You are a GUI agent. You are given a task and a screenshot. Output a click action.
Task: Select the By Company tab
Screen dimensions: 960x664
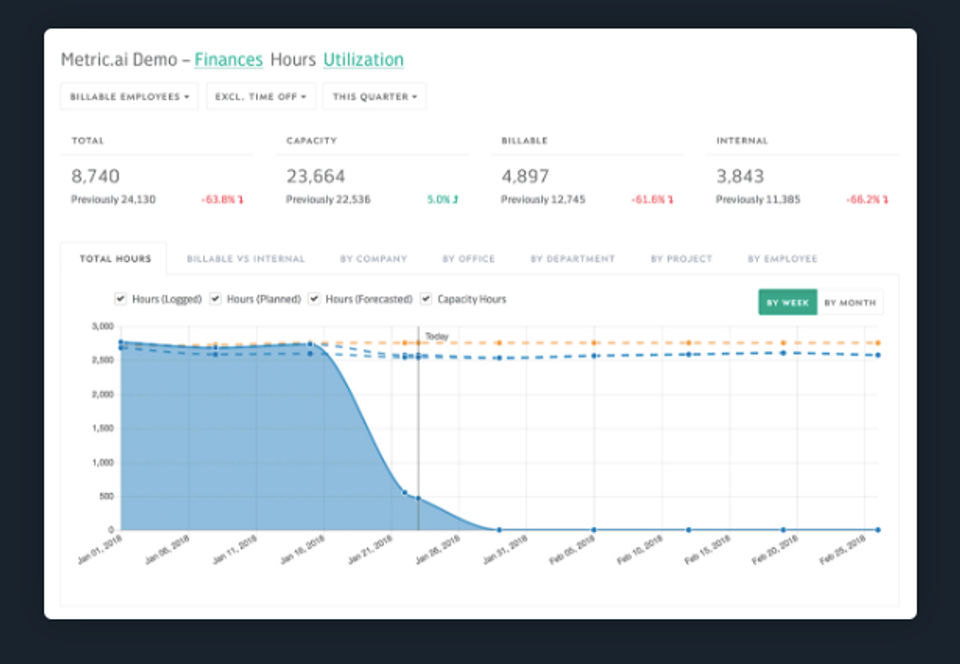[x=373, y=259]
